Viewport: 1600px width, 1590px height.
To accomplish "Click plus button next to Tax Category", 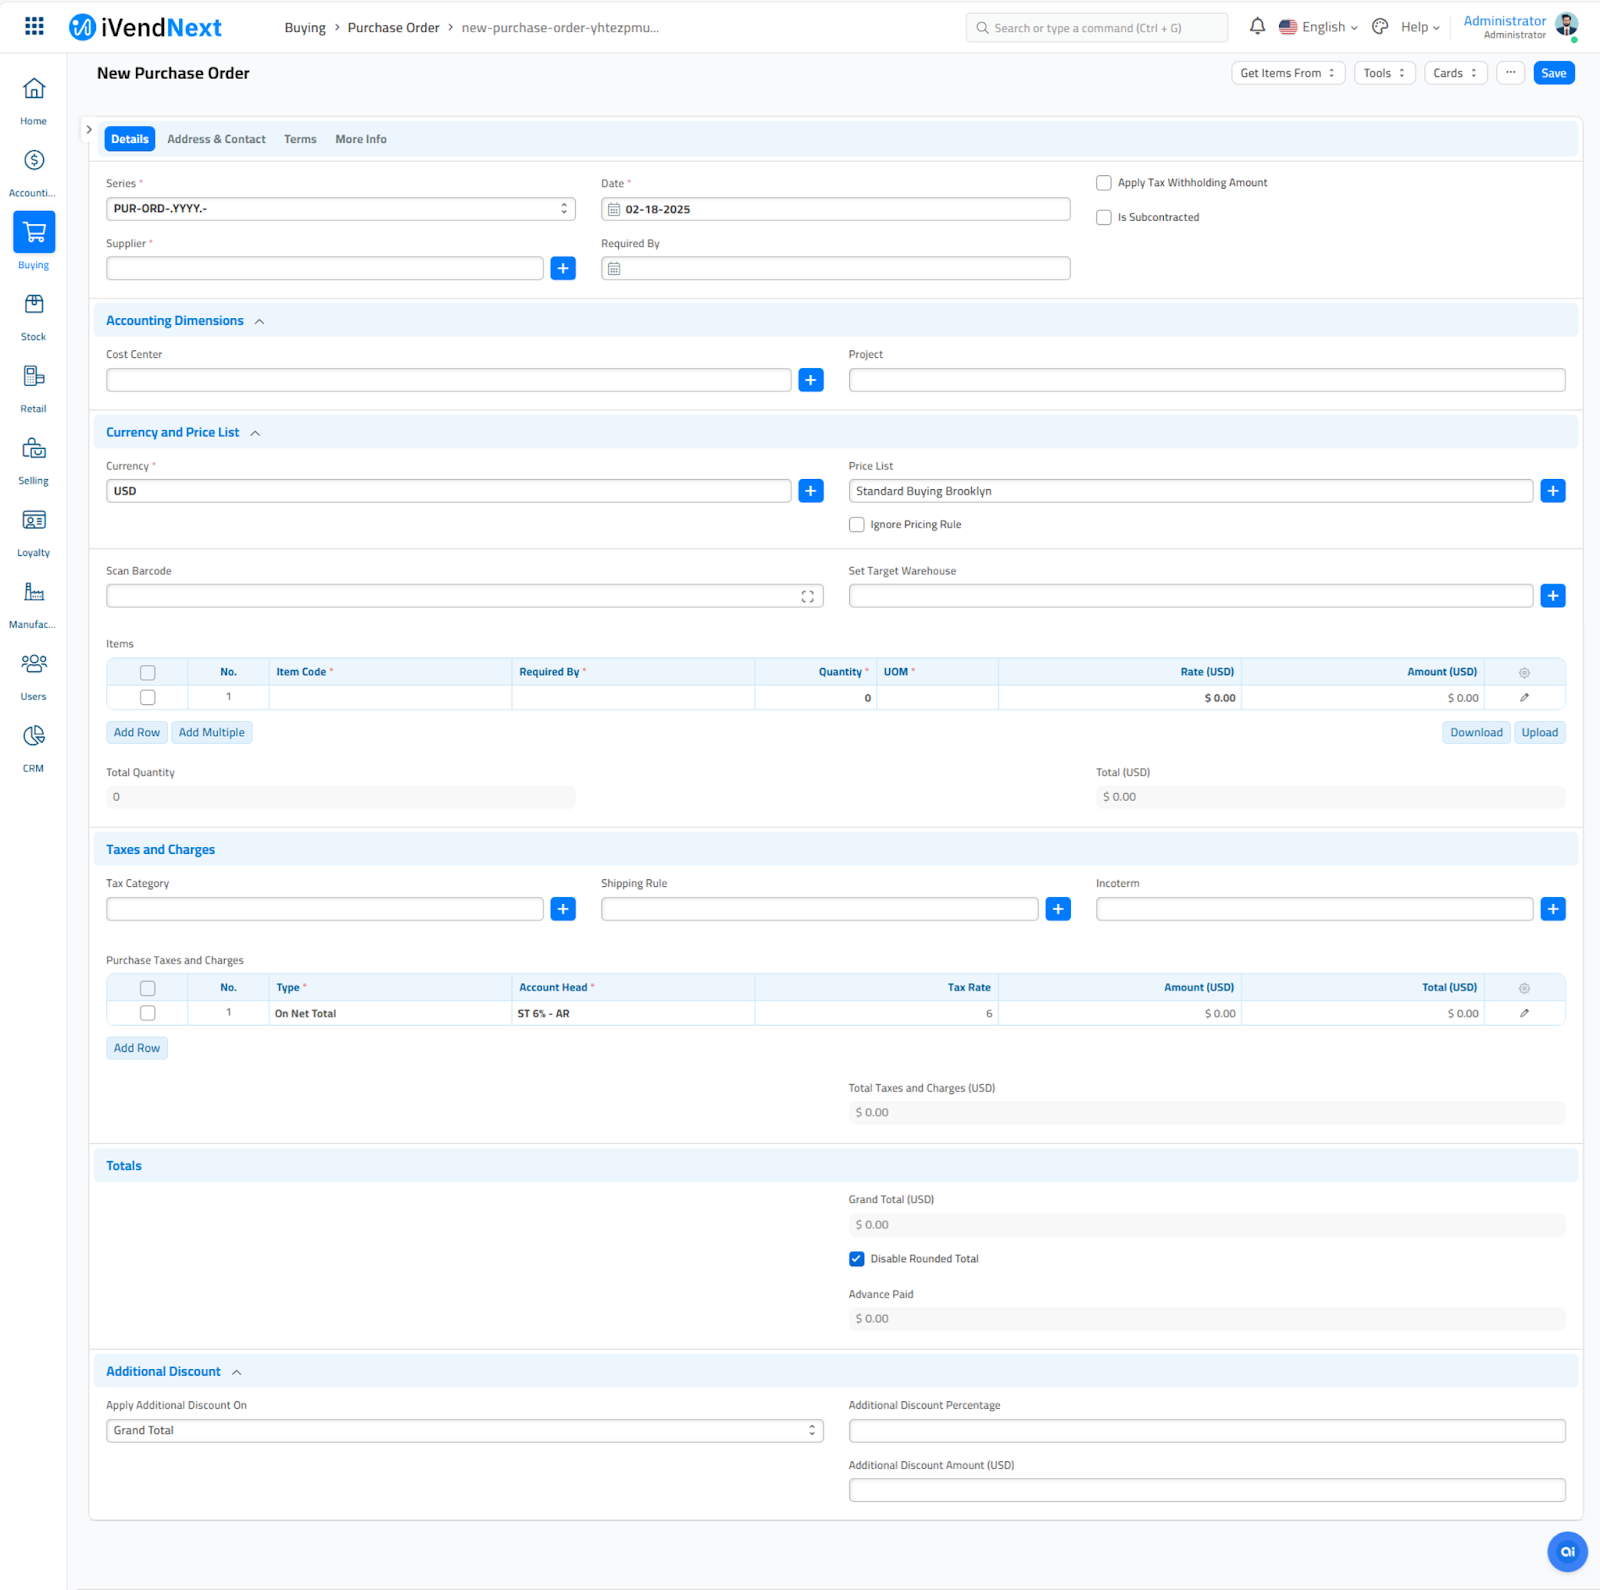I will (x=563, y=909).
